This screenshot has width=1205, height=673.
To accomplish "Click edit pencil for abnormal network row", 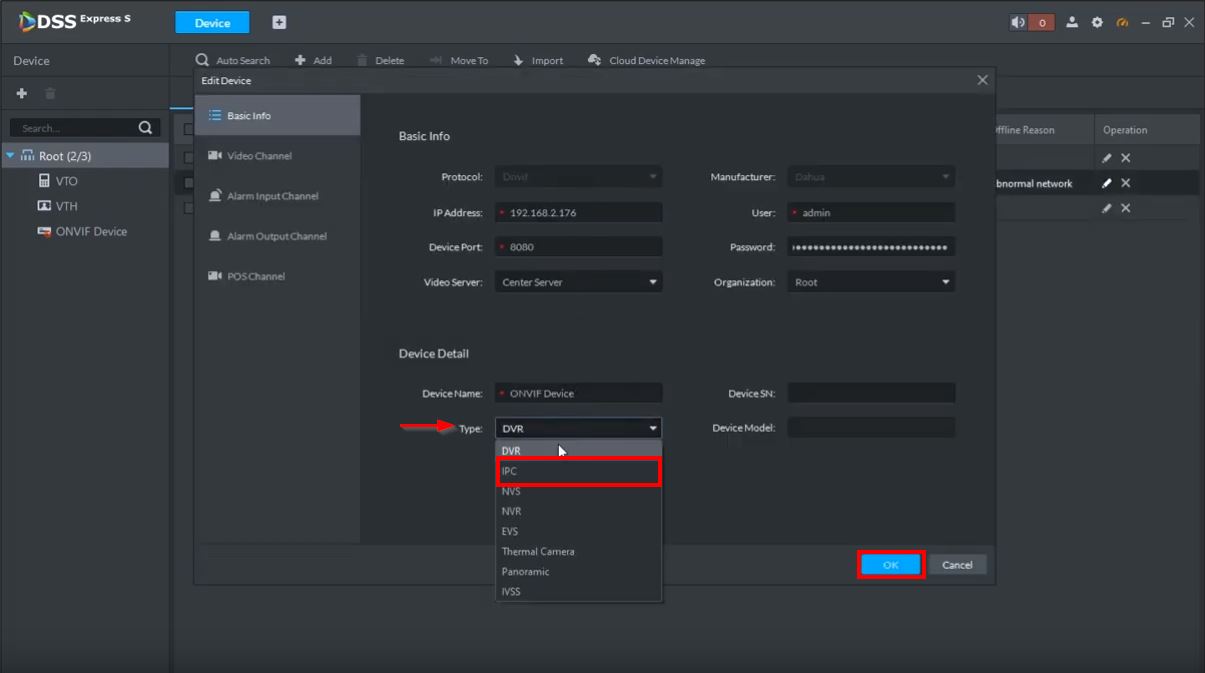I will pos(1106,183).
